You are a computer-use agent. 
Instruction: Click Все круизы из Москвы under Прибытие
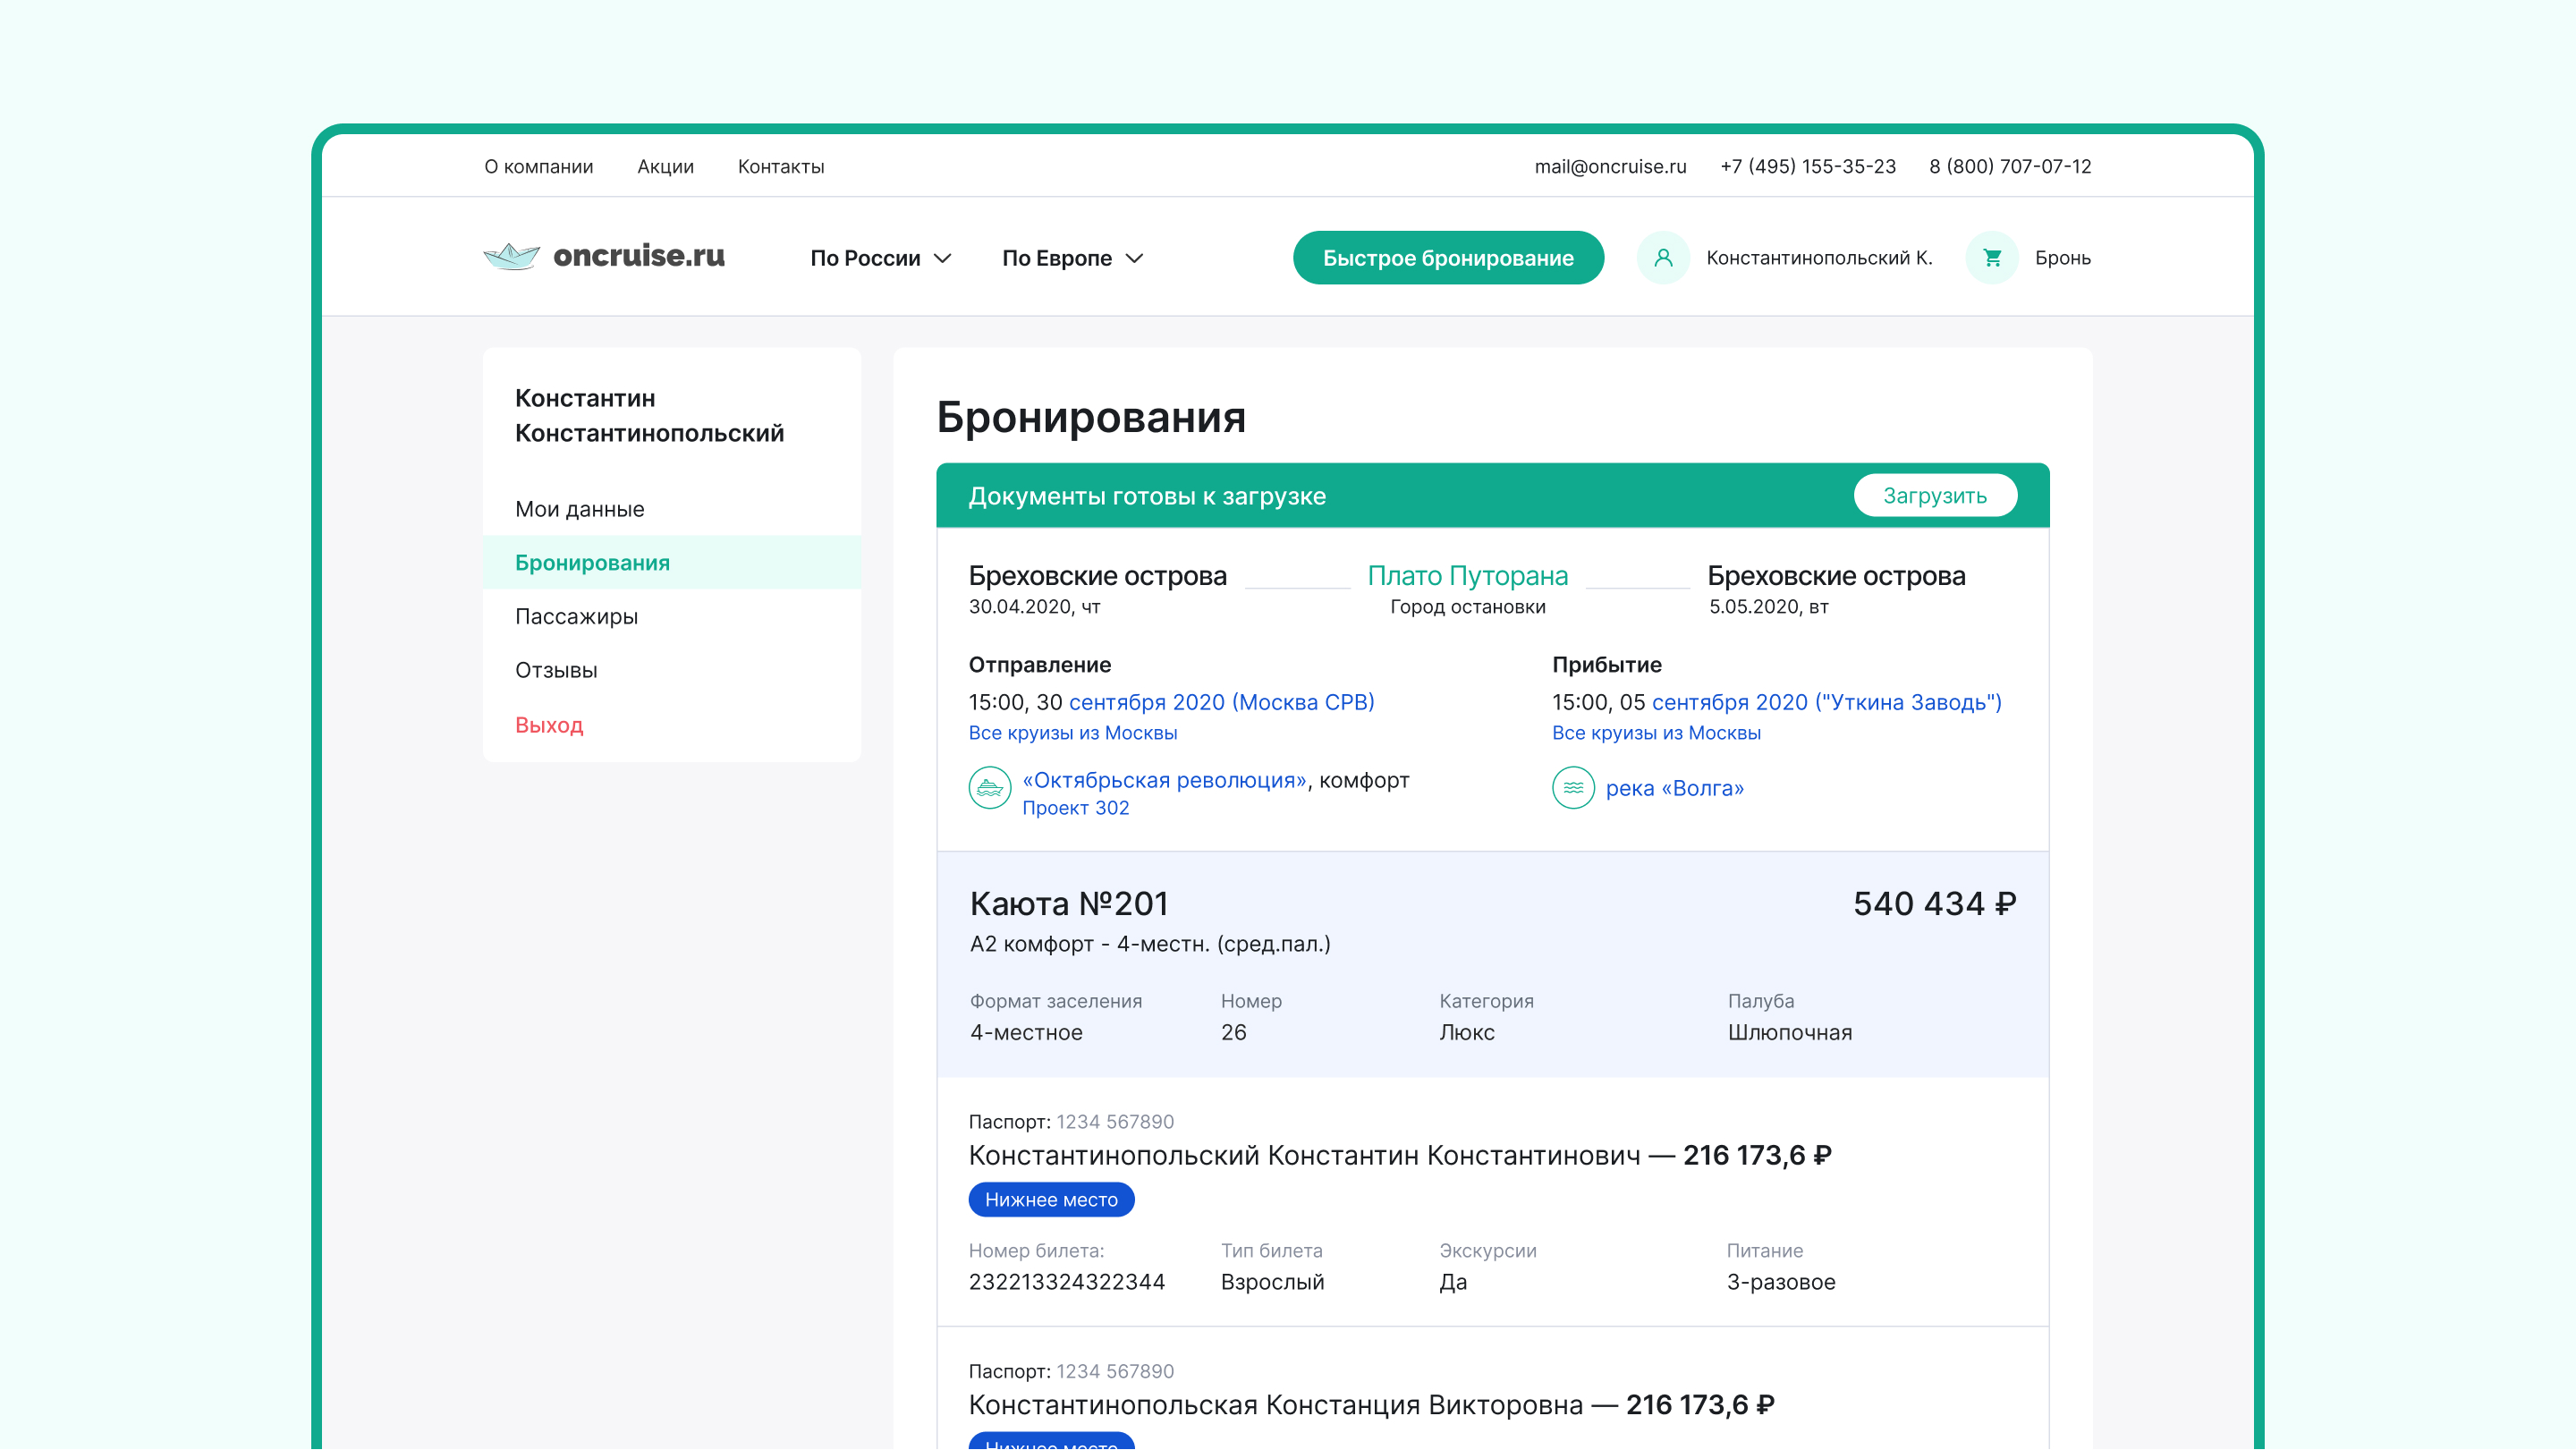click(1656, 733)
